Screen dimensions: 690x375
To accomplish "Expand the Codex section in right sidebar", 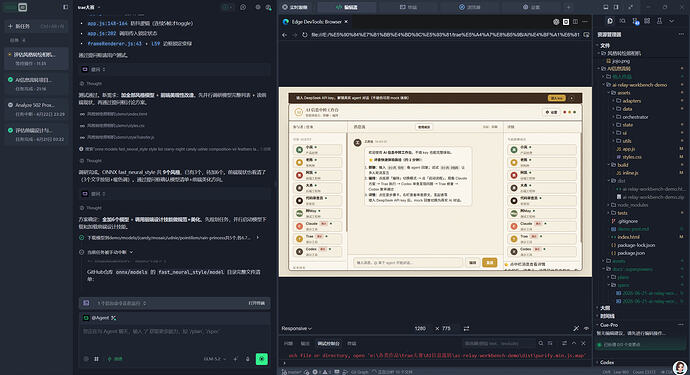I will click(x=607, y=362).
